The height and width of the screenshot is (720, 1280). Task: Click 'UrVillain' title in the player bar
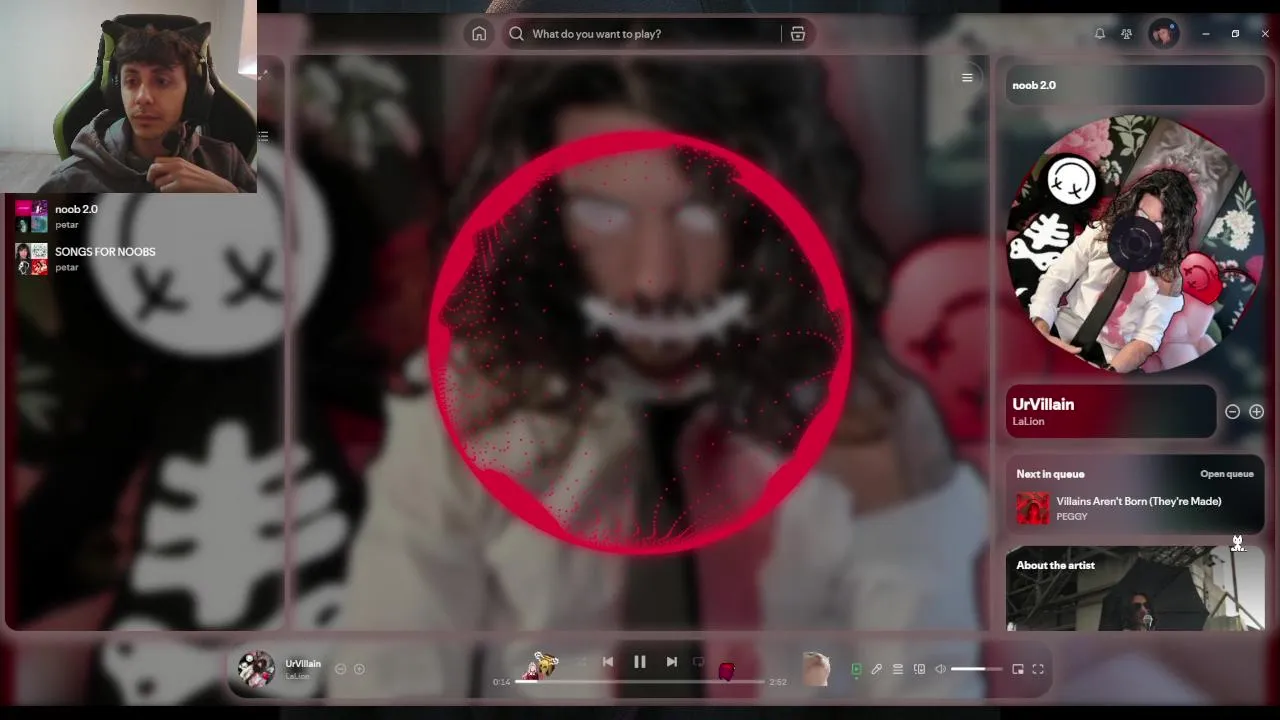pos(303,664)
